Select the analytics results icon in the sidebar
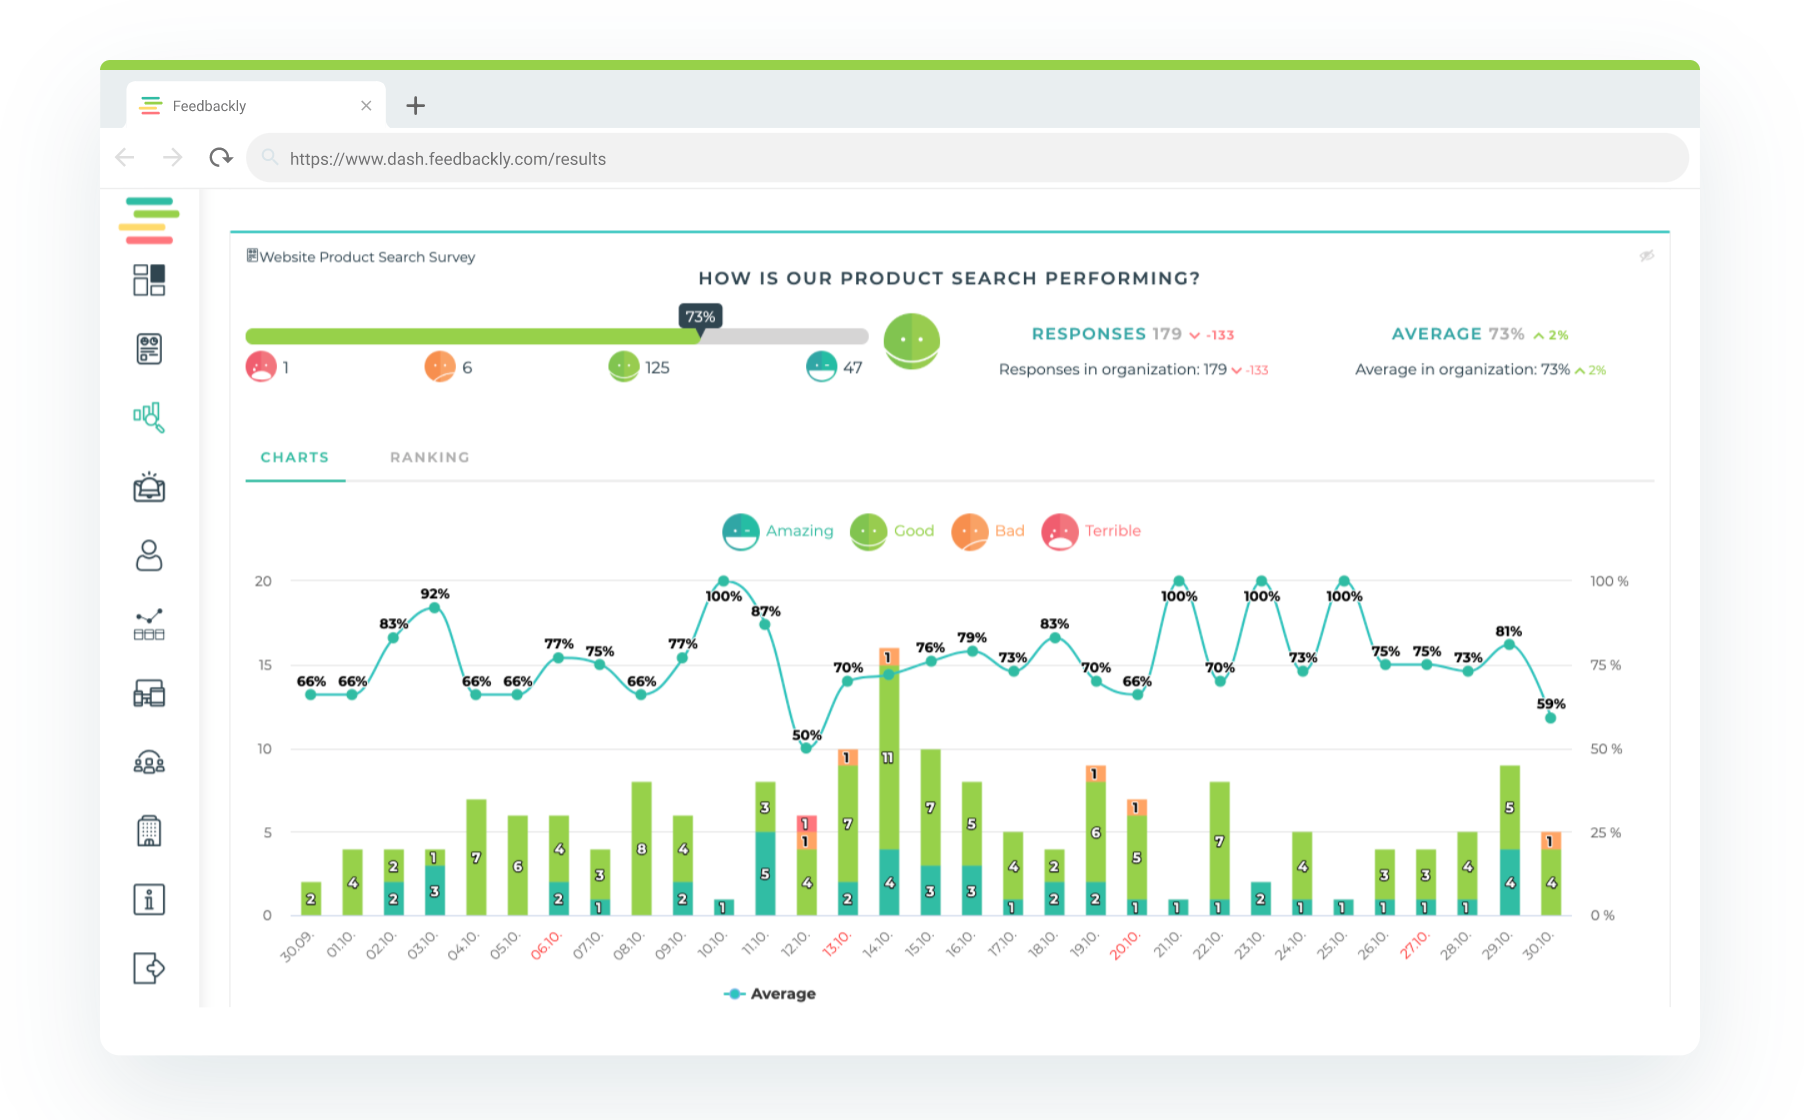 148,417
